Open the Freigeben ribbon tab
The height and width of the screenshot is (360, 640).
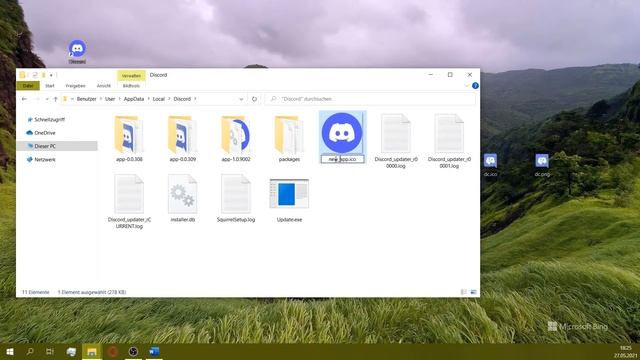(76, 86)
